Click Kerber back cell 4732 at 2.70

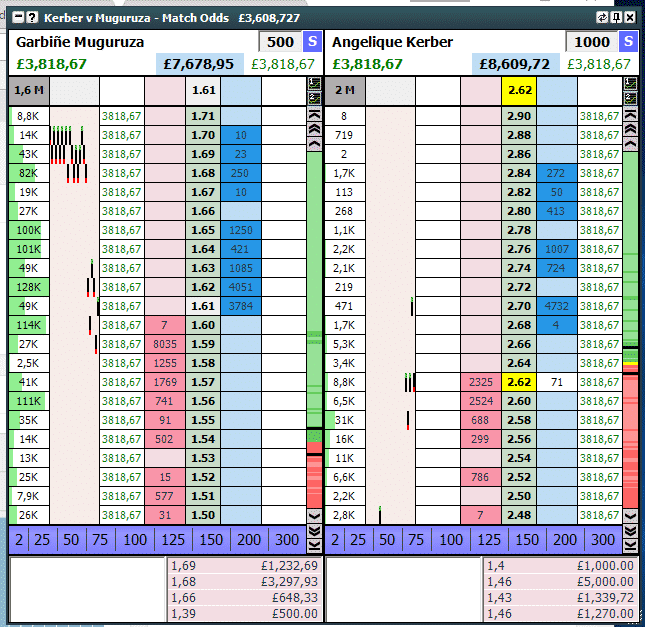point(557,306)
